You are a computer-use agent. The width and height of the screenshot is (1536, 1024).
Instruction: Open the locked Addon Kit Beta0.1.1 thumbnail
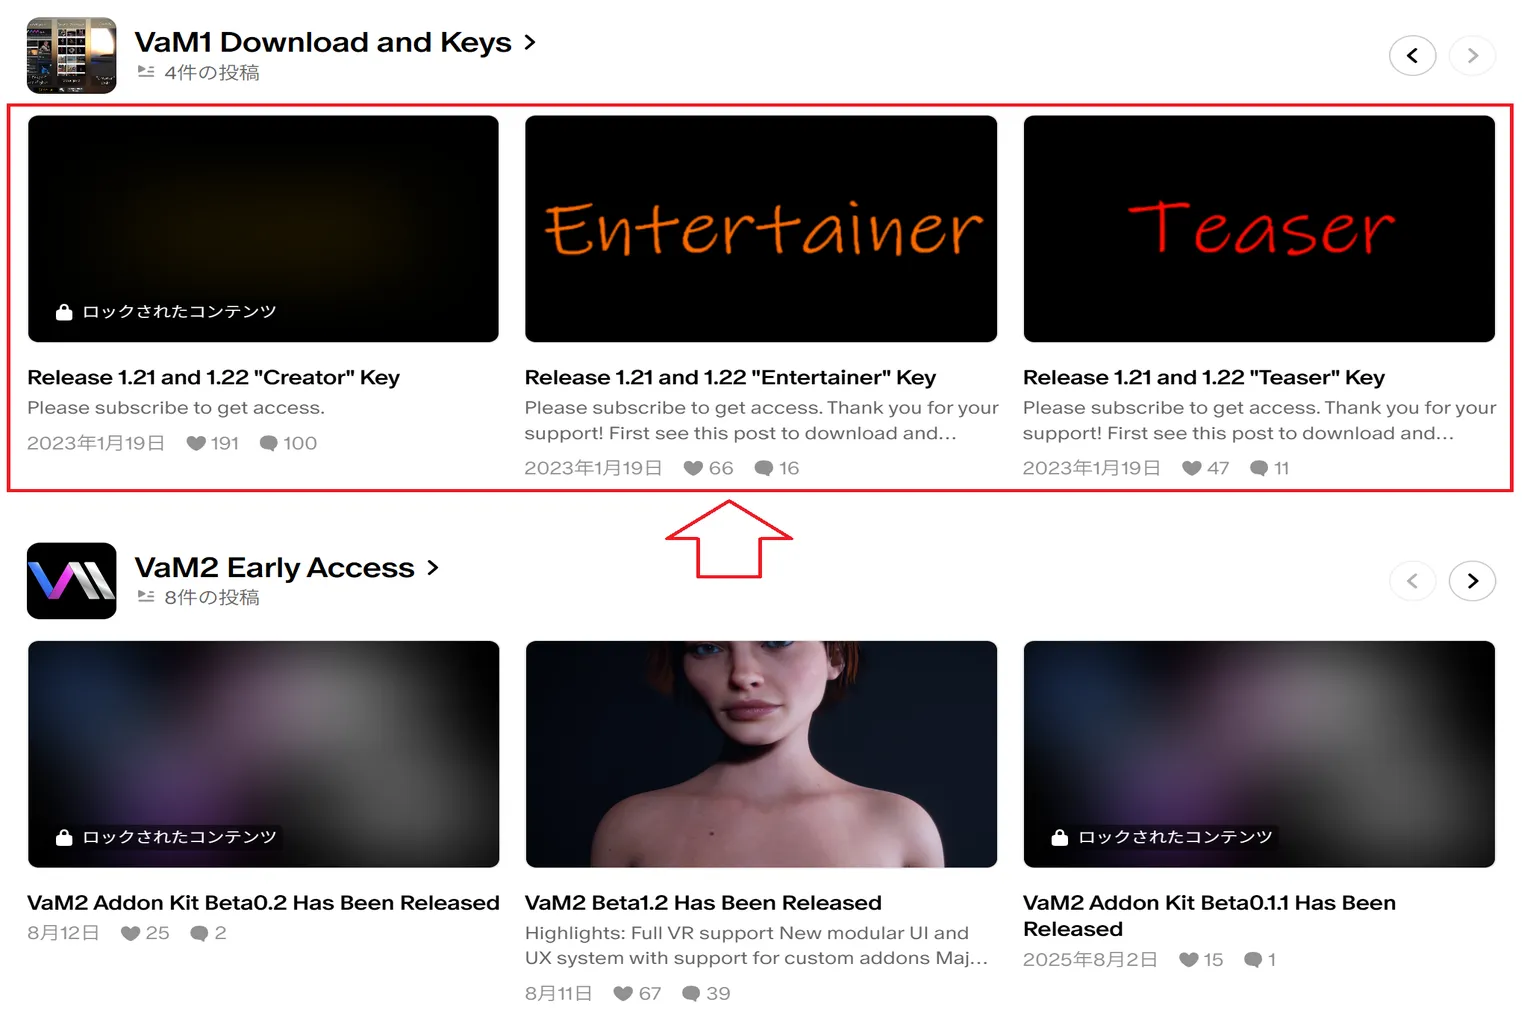coord(1259,754)
